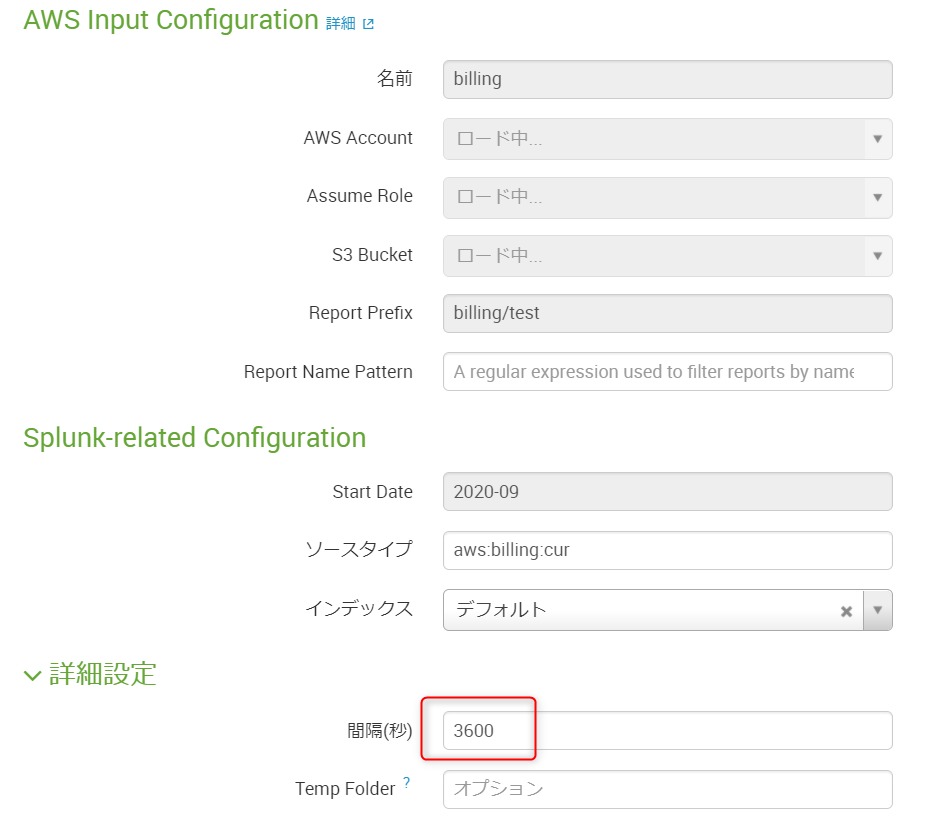Viewport: 940px width, 835px height.
Task: Open the S3 Bucket dropdown
Action: pyautogui.click(x=667, y=256)
